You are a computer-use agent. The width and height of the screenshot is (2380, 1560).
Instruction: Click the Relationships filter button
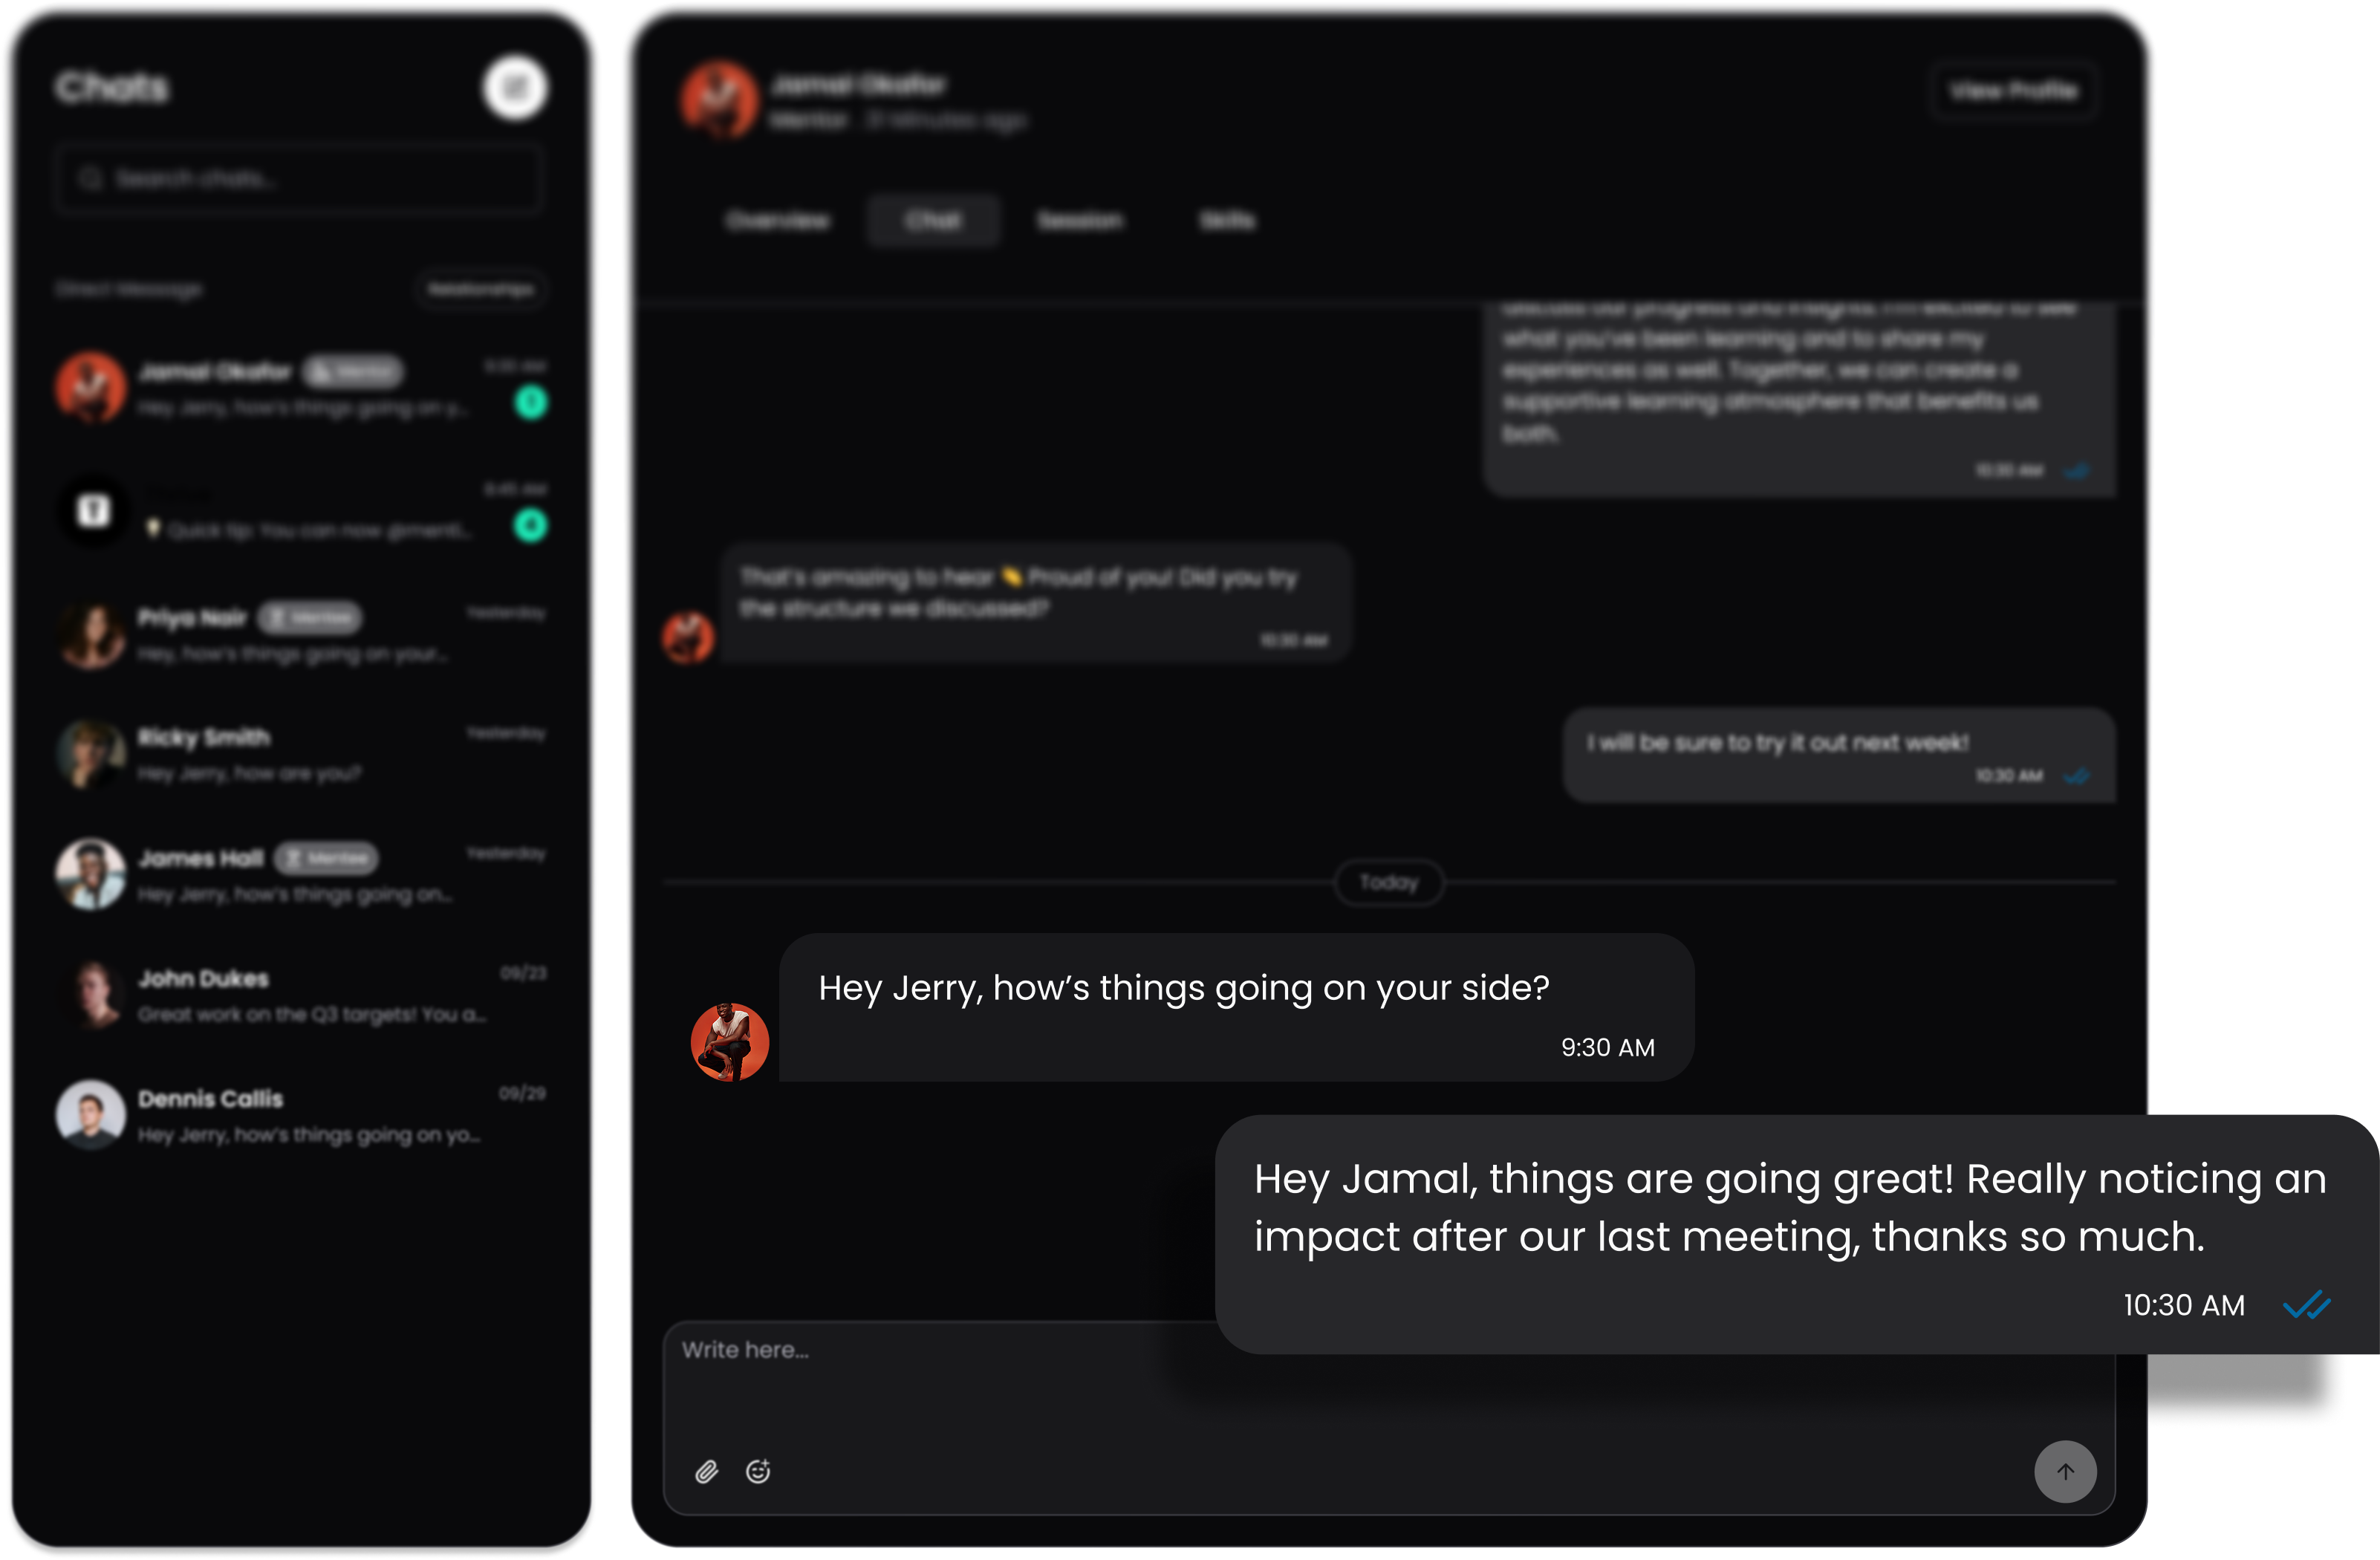point(480,289)
